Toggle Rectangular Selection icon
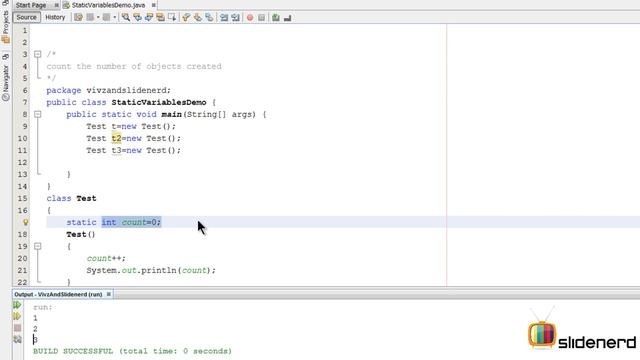The height and width of the screenshot is (360, 640). pos(172,18)
